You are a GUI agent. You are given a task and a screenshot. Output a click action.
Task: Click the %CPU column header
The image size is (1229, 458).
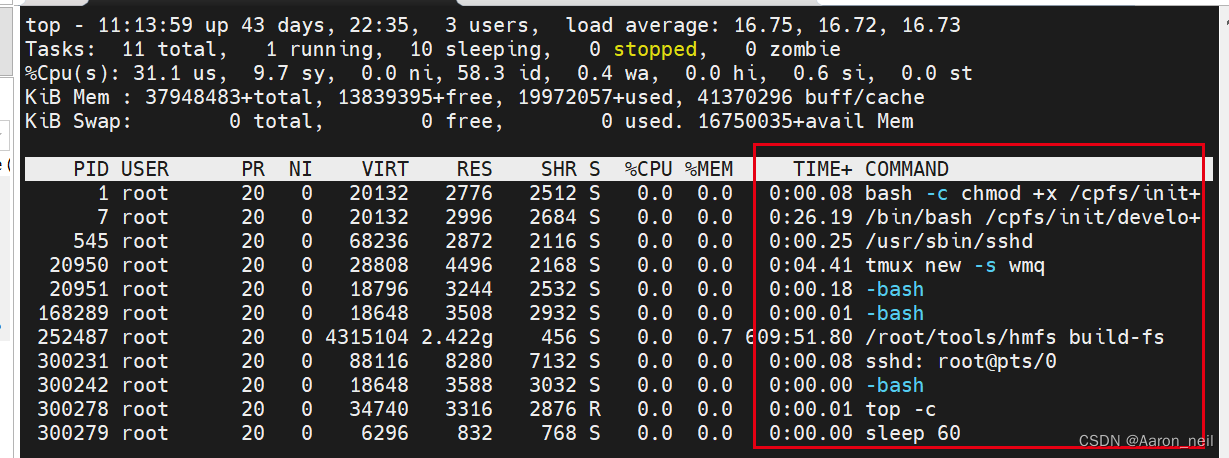(649, 169)
